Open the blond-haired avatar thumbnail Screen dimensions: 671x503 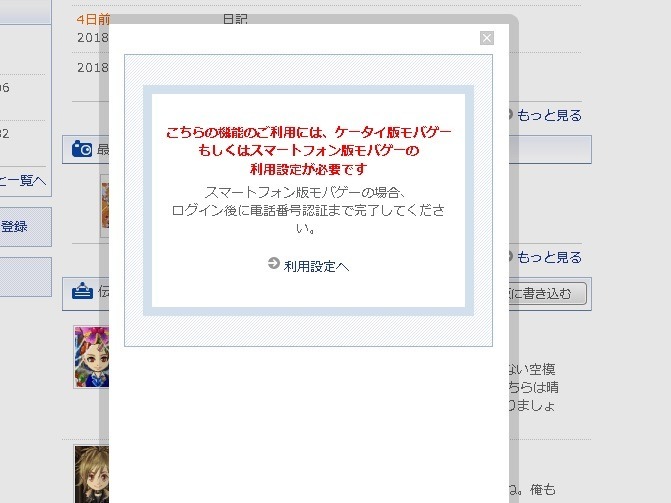pyautogui.click(x=92, y=474)
